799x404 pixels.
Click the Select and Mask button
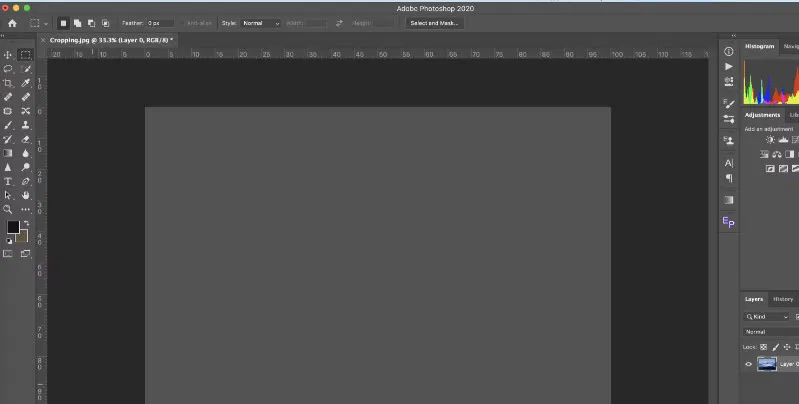[435, 22]
